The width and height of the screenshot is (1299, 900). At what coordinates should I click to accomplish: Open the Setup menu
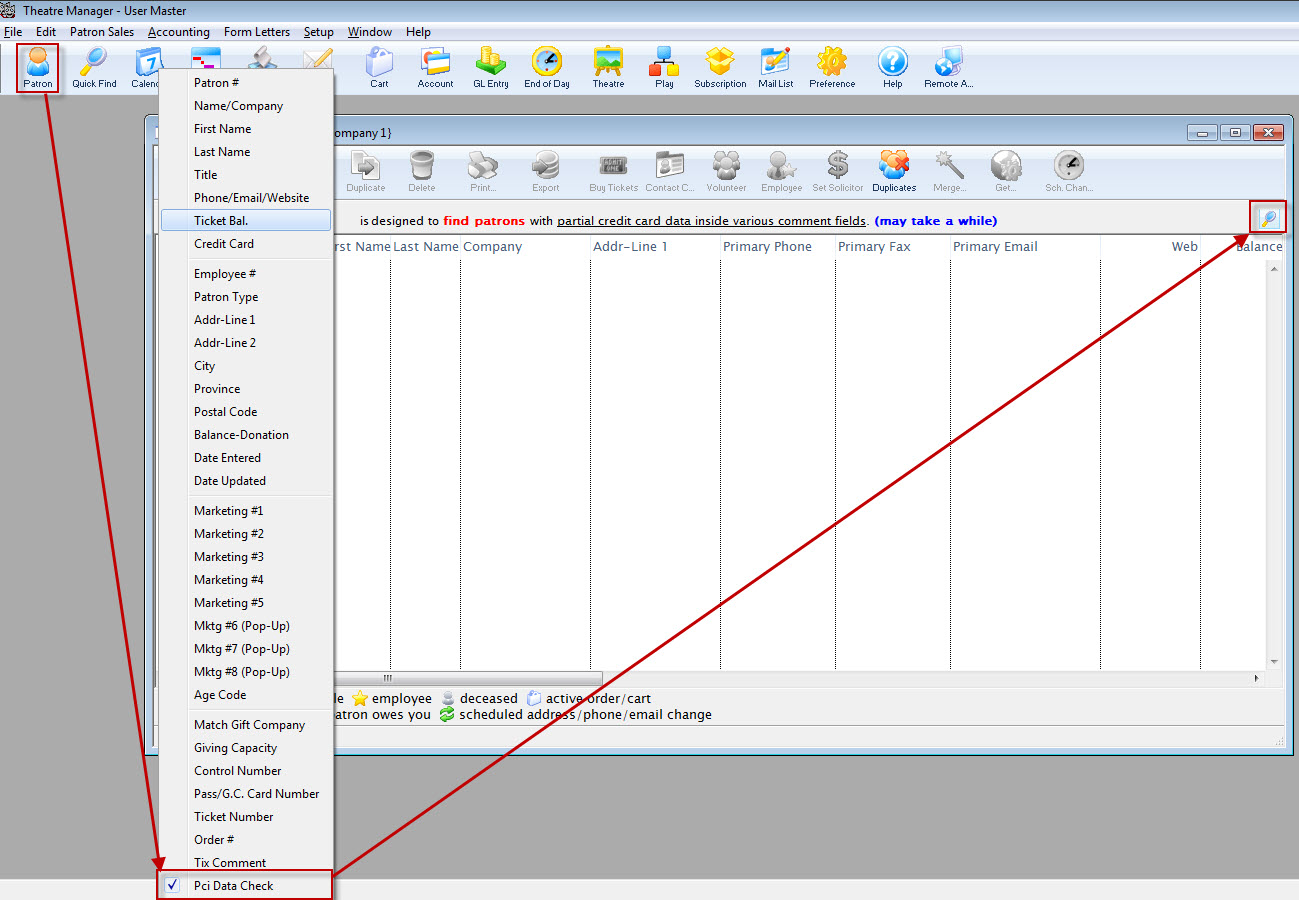[x=319, y=32]
